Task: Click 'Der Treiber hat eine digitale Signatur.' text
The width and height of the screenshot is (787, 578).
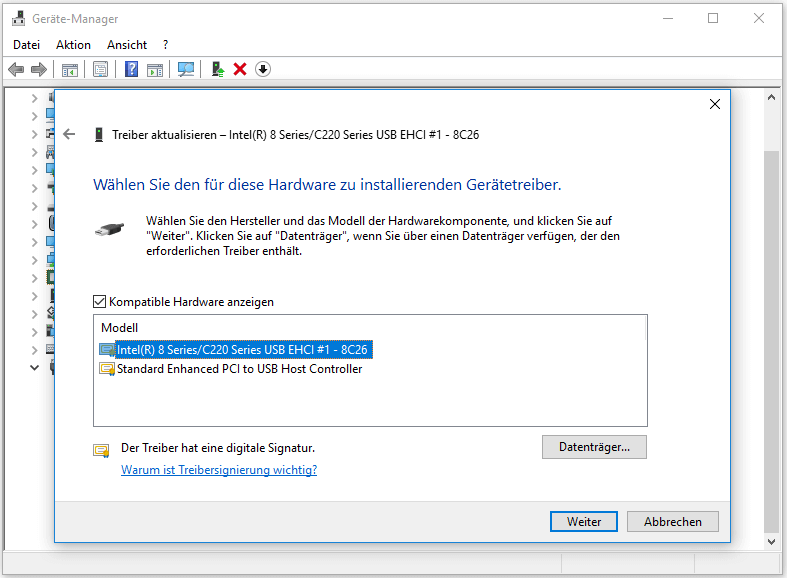Action: (x=218, y=448)
